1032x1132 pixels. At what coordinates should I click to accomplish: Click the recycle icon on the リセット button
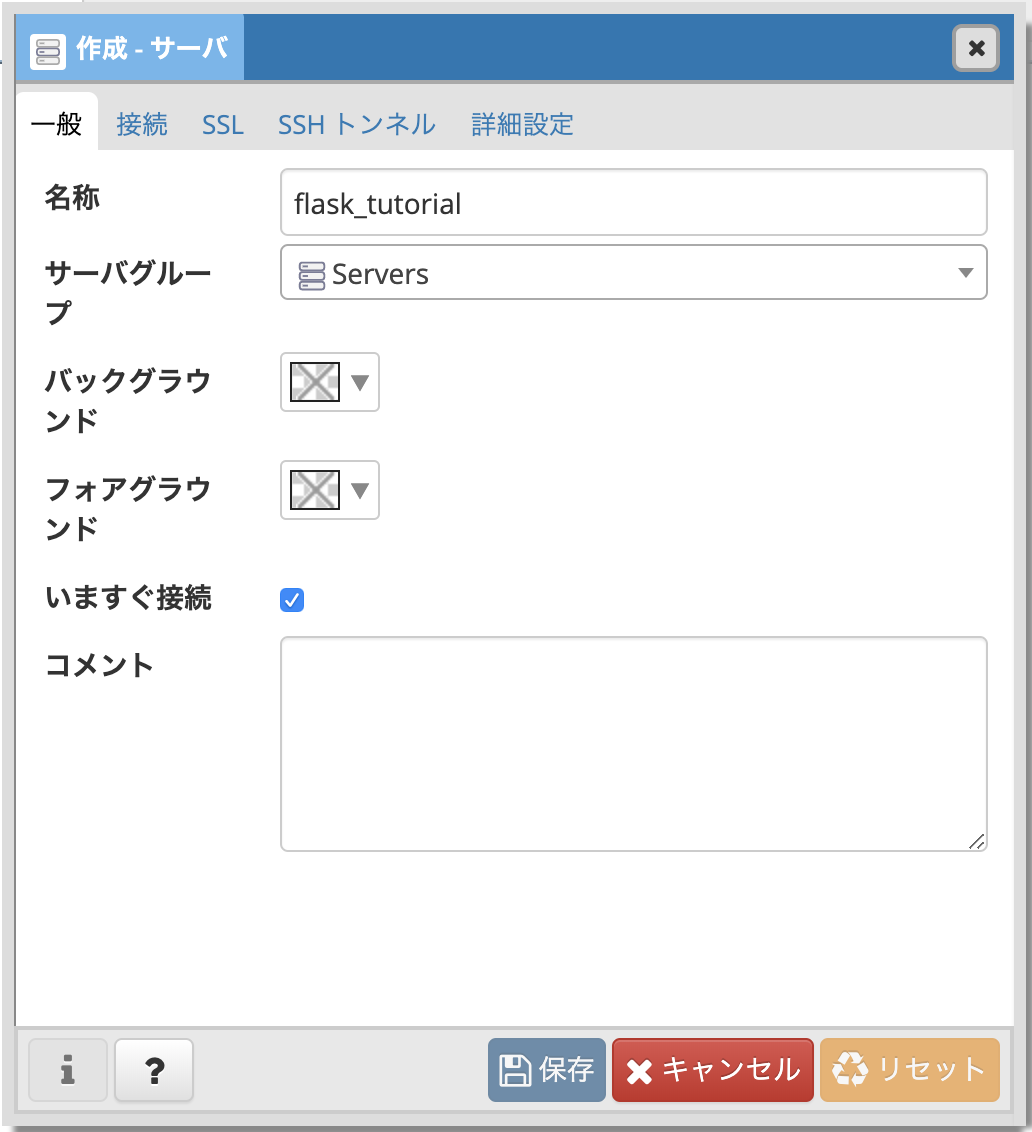coord(851,1069)
